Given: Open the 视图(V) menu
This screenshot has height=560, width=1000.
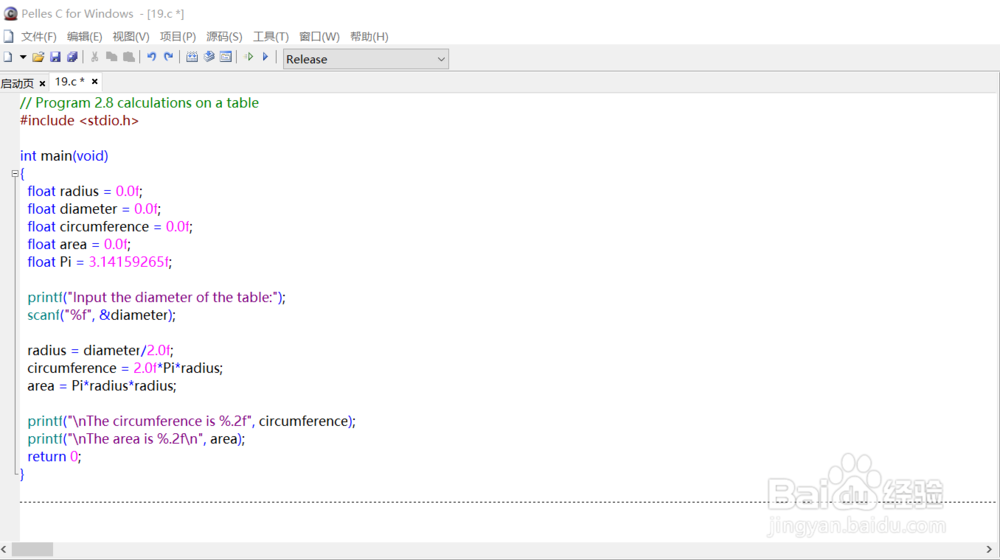Looking at the screenshot, I should coord(131,36).
